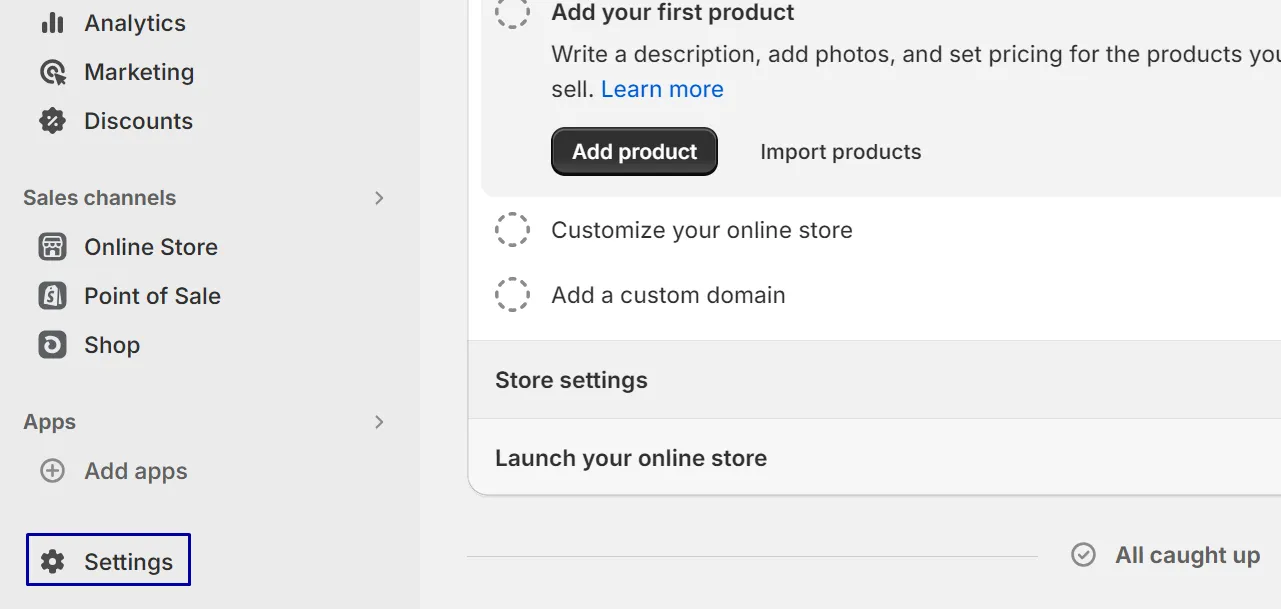The width and height of the screenshot is (1281, 609).
Task: Choose Import products
Action: coord(841,152)
